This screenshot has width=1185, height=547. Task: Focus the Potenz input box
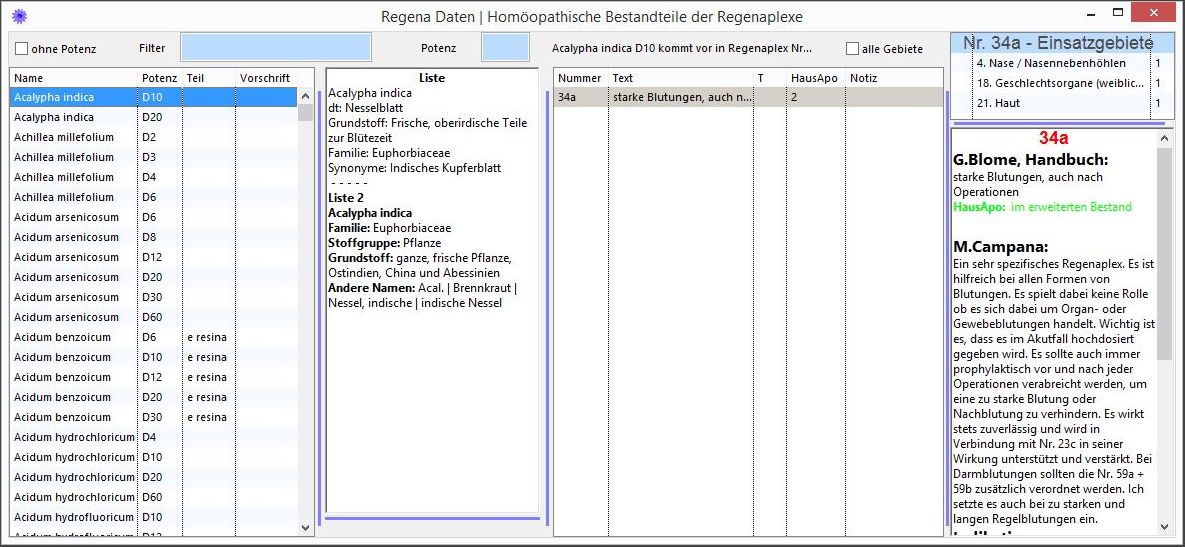(505, 47)
